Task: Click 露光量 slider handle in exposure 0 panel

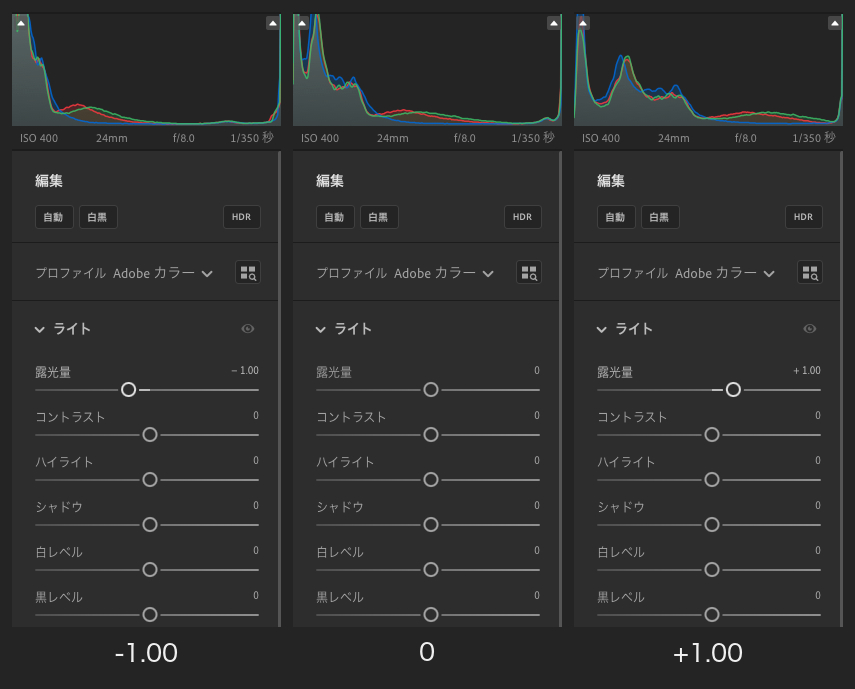Action: click(431, 390)
